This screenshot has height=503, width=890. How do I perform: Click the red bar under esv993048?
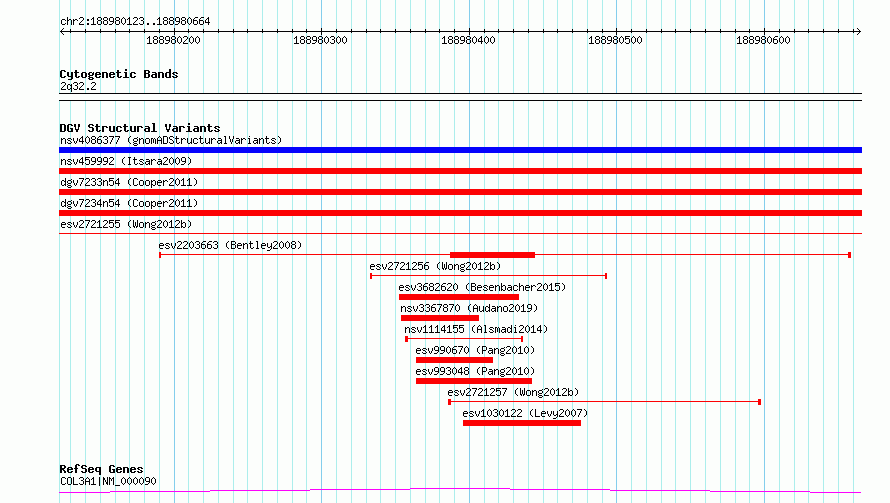tap(474, 381)
